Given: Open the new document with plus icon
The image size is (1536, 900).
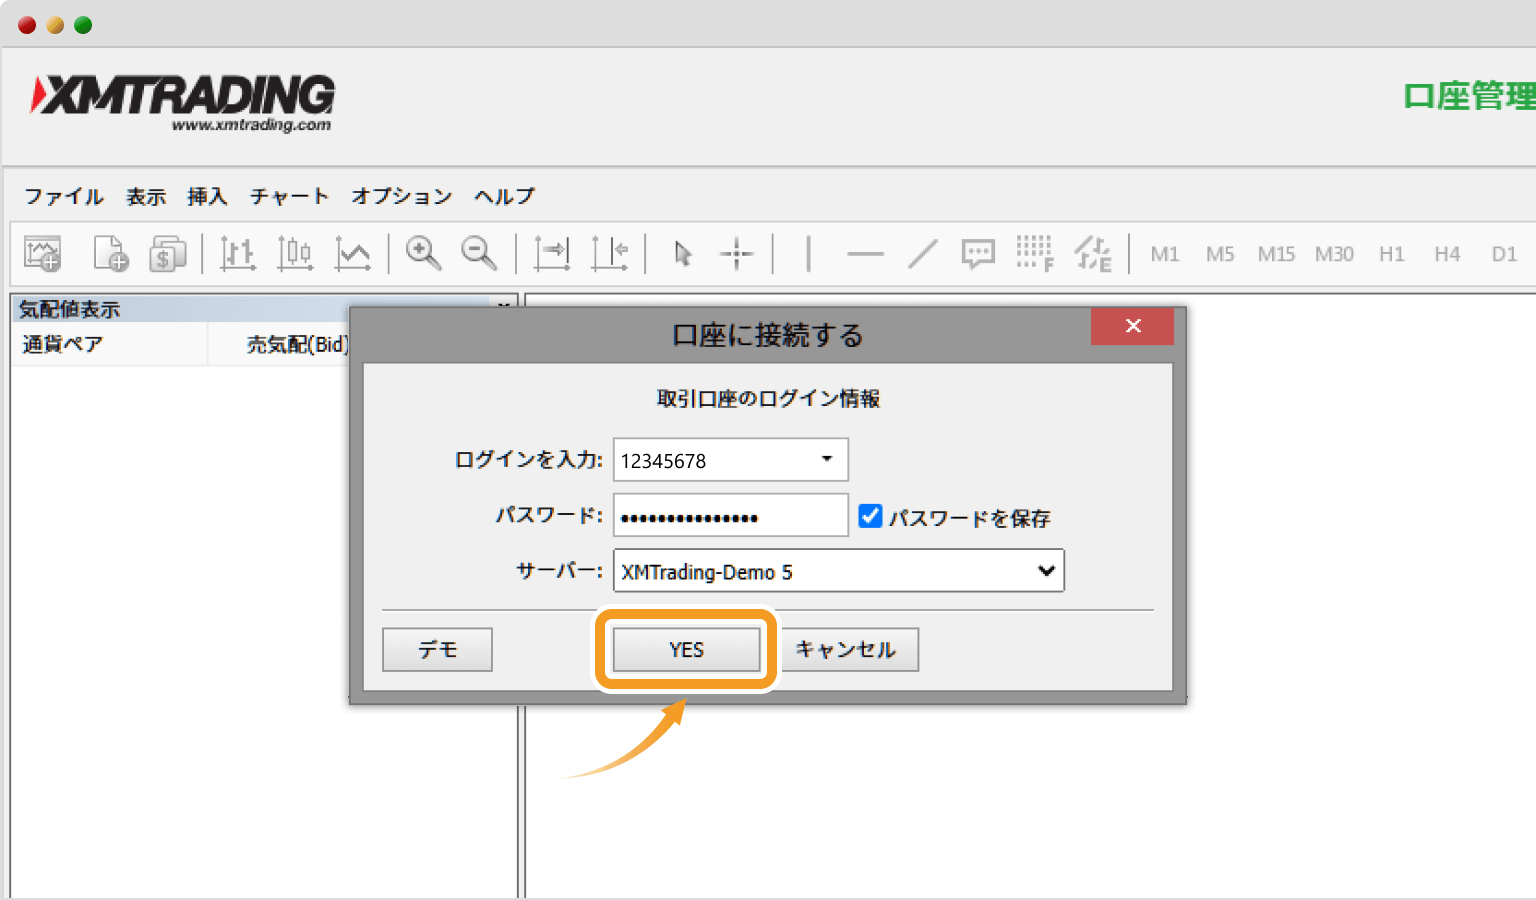Looking at the screenshot, I should [x=110, y=254].
